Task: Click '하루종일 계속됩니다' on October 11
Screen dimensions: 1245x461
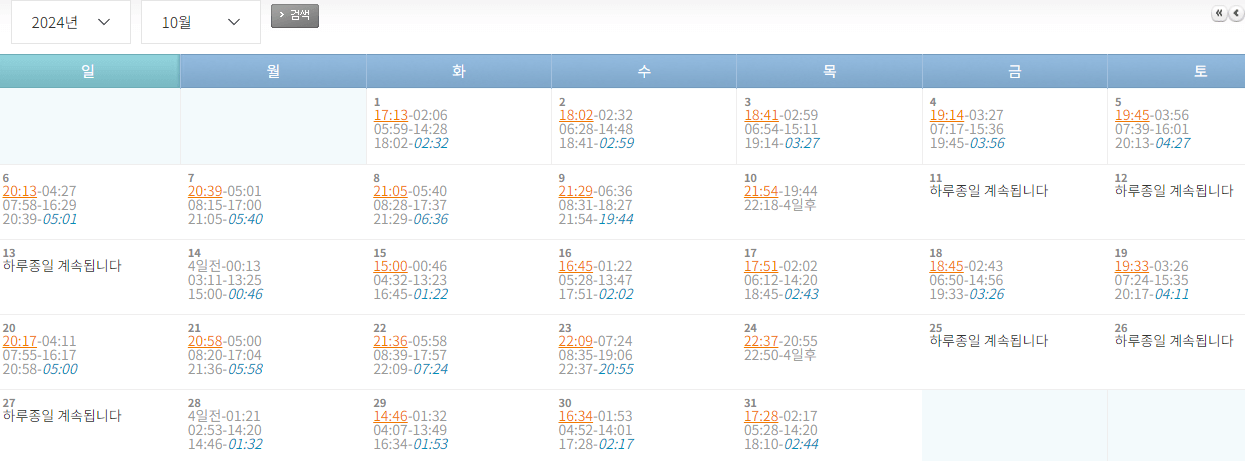Action: click(x=989, y=191)
